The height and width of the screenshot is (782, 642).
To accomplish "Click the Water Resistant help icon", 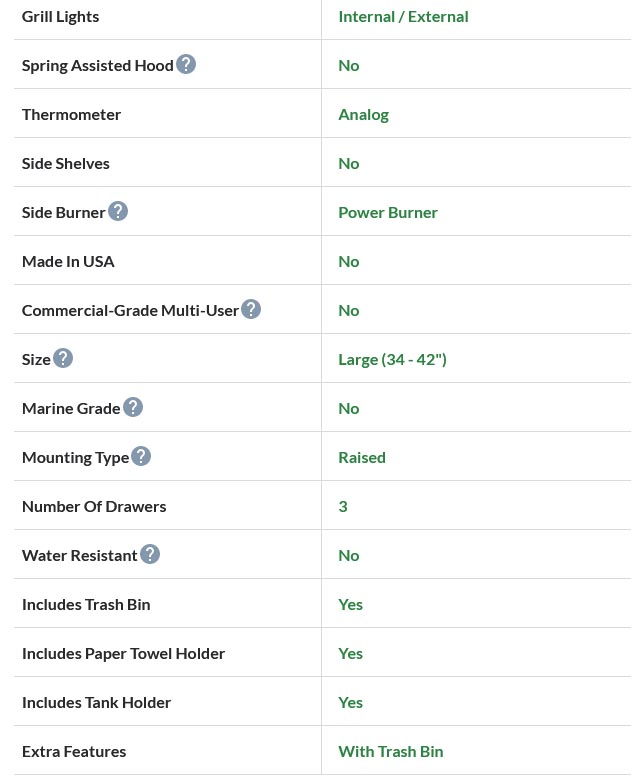I will (150, 554).
